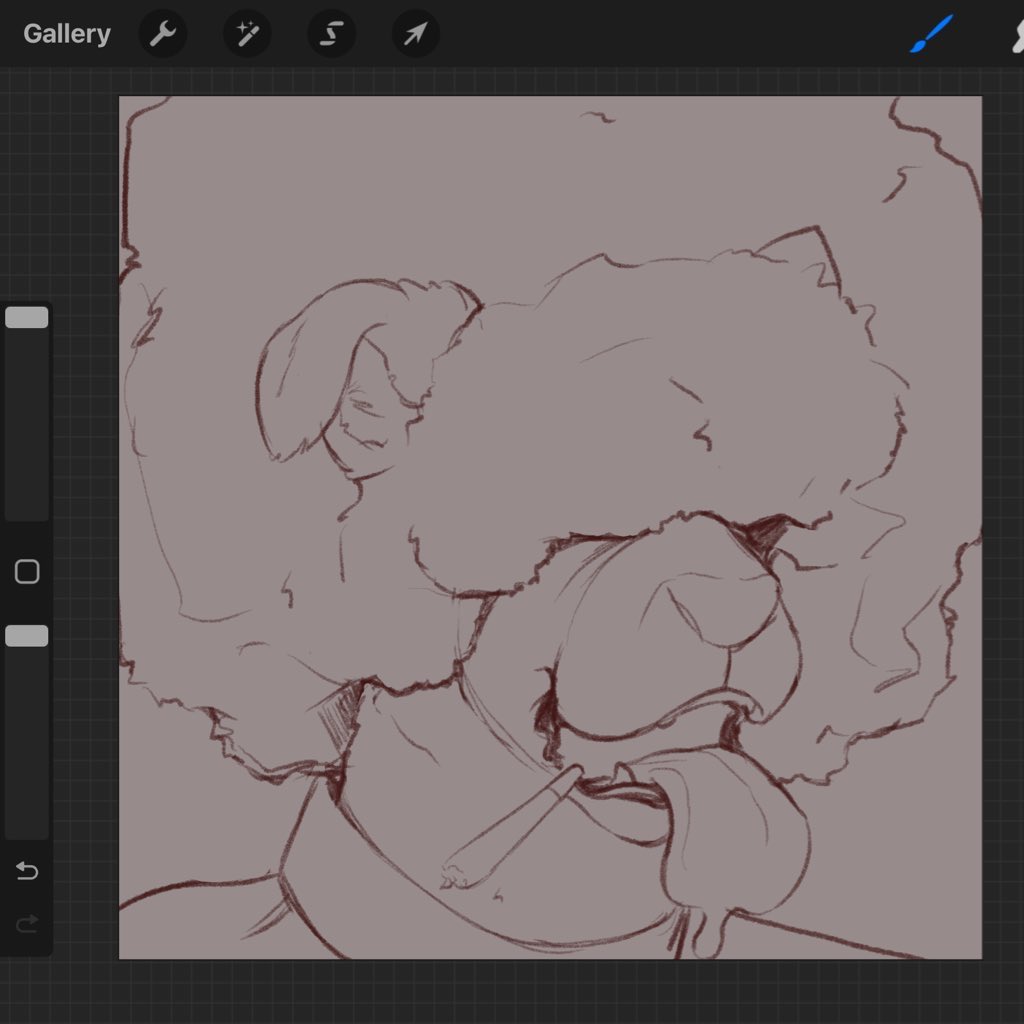Return to the Gallery

tap(67, 34)
